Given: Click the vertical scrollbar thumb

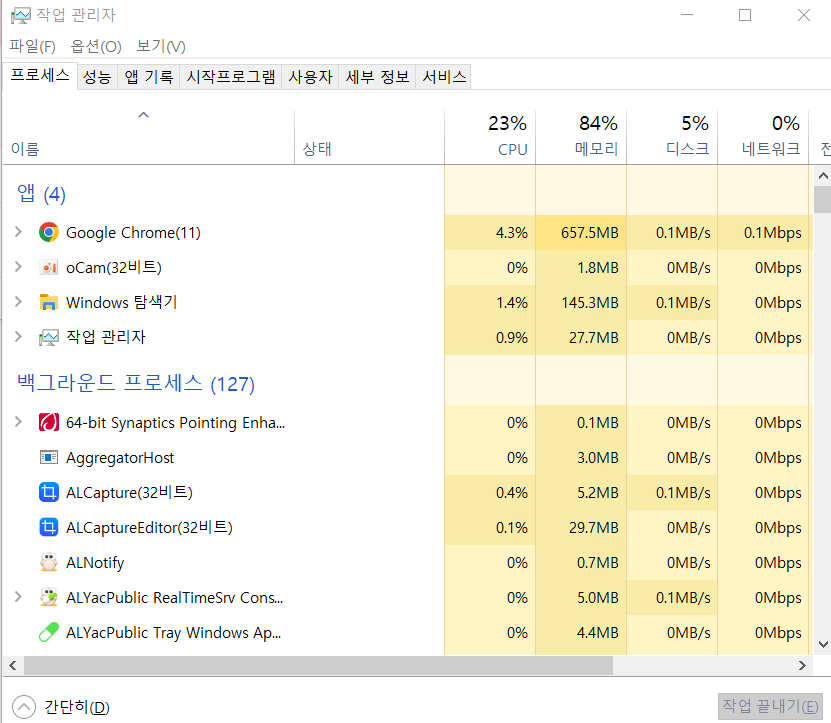Looking at the screenshot, I should pyautogui.click(x=823, y=199).
